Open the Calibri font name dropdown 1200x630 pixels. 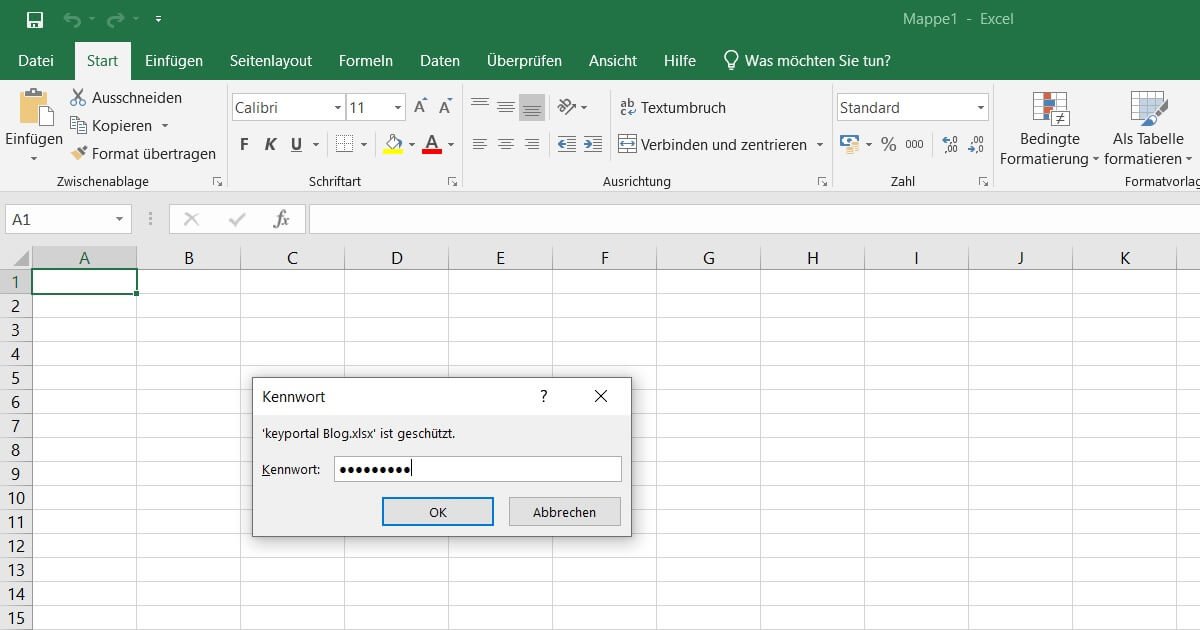pos(338,108)
